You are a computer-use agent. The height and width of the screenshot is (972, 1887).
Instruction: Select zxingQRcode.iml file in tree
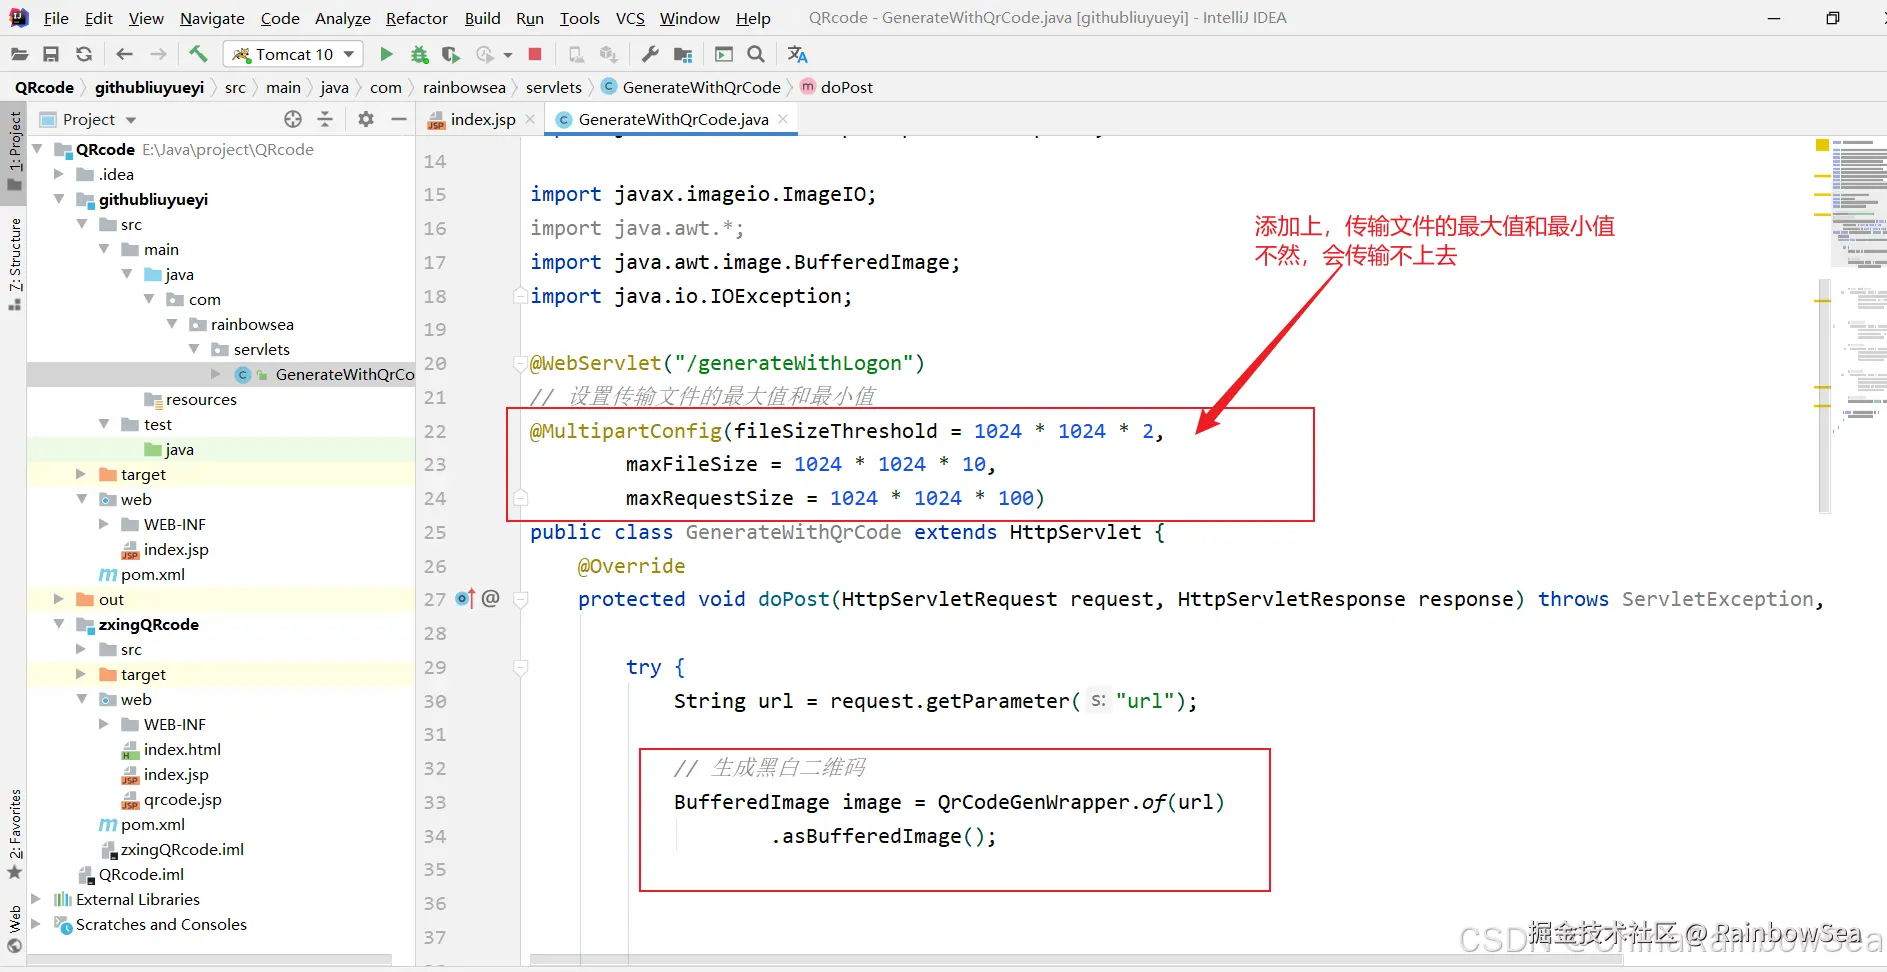coord(172,849)
